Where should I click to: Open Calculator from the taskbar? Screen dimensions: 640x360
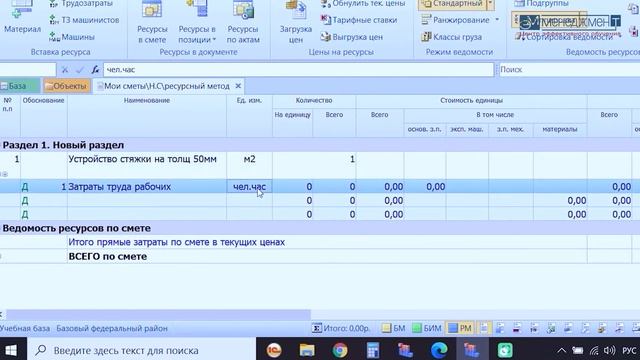point(373,350)
